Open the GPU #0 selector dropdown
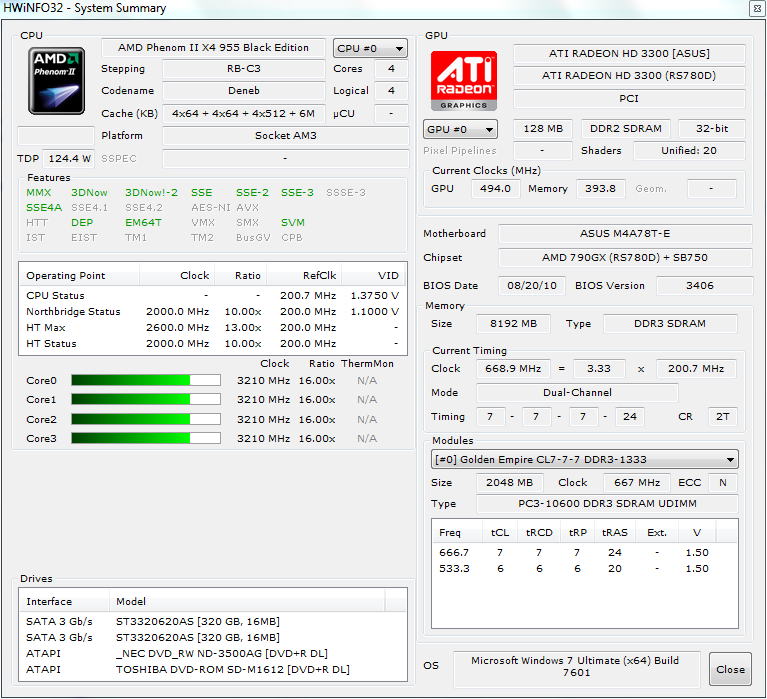Image resolution: width=767 pixels, height=699 pixels. pyautogui.click(x=460, y=129)
